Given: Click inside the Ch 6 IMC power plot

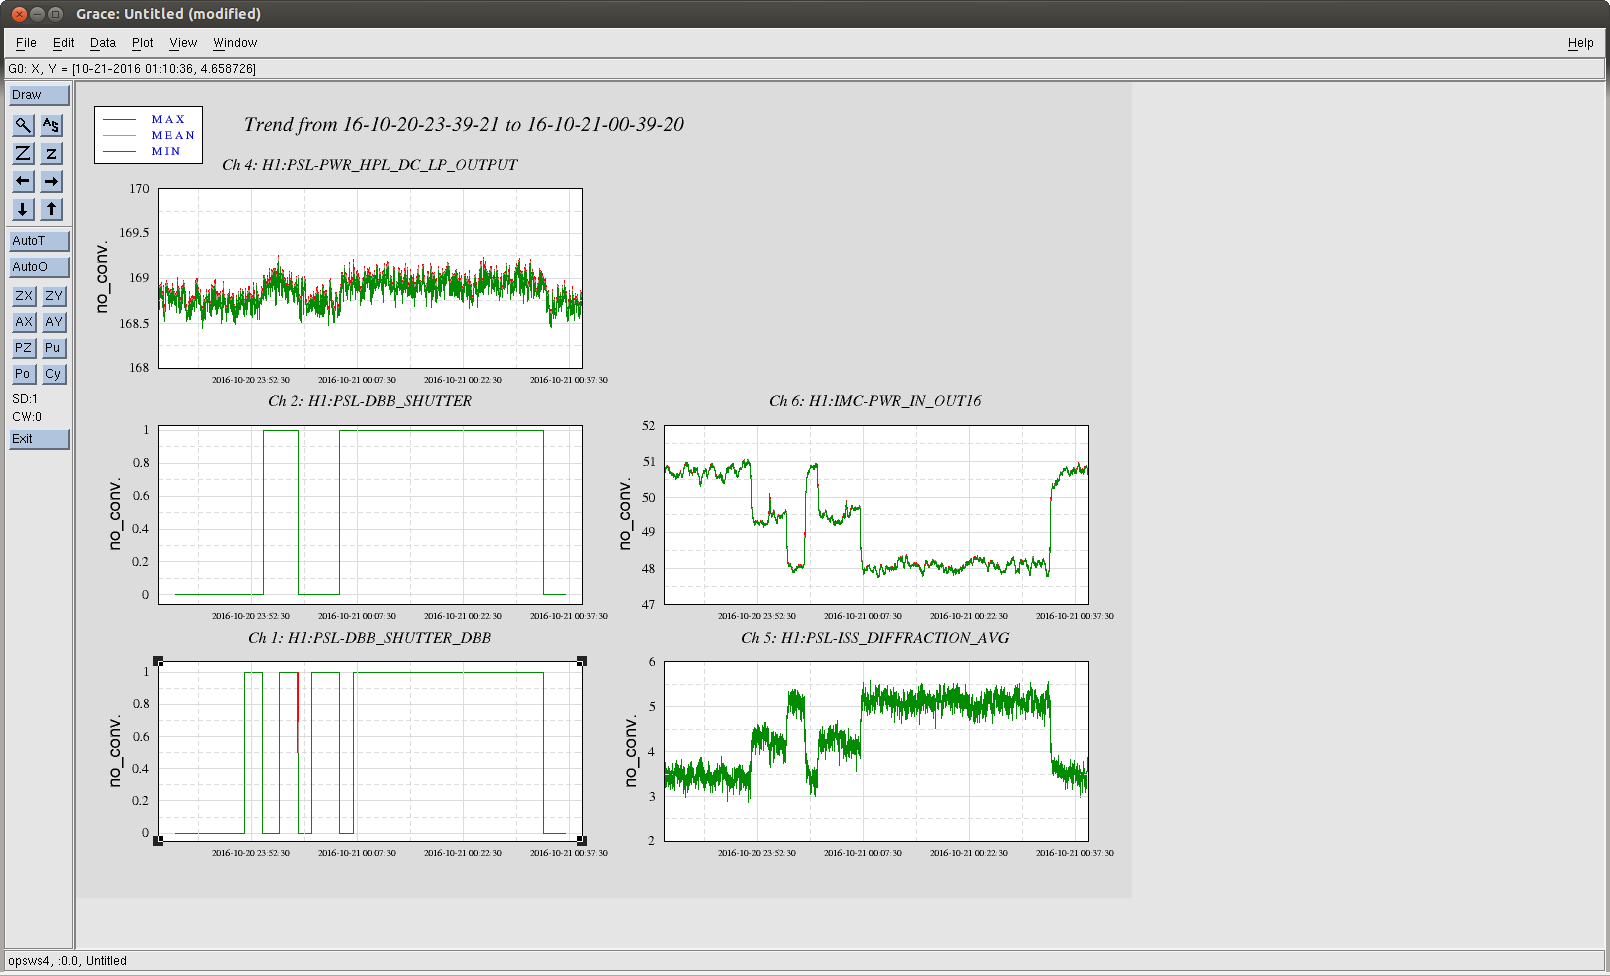Looking at the screenshot, I should 876,515.
